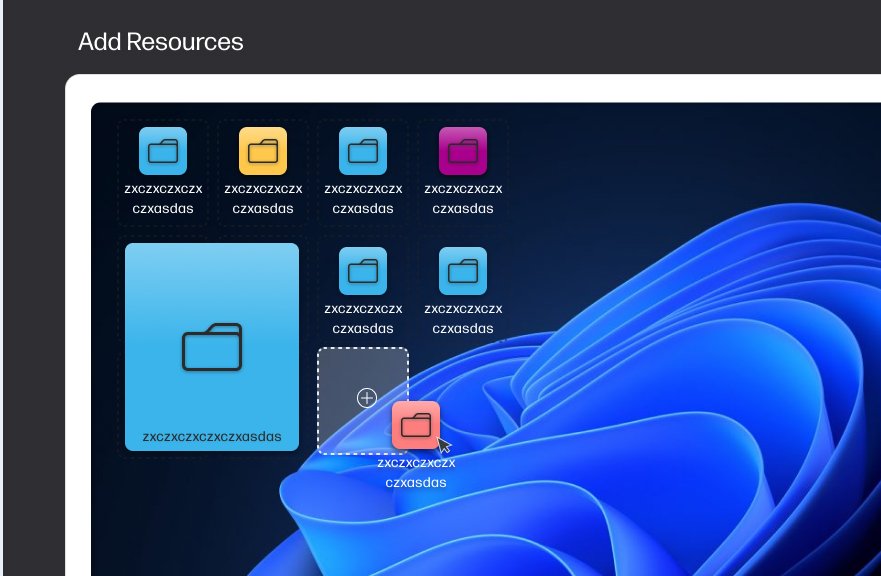Open the magenta folder icon
Screen dimensions: 881x576
[463, 151]
